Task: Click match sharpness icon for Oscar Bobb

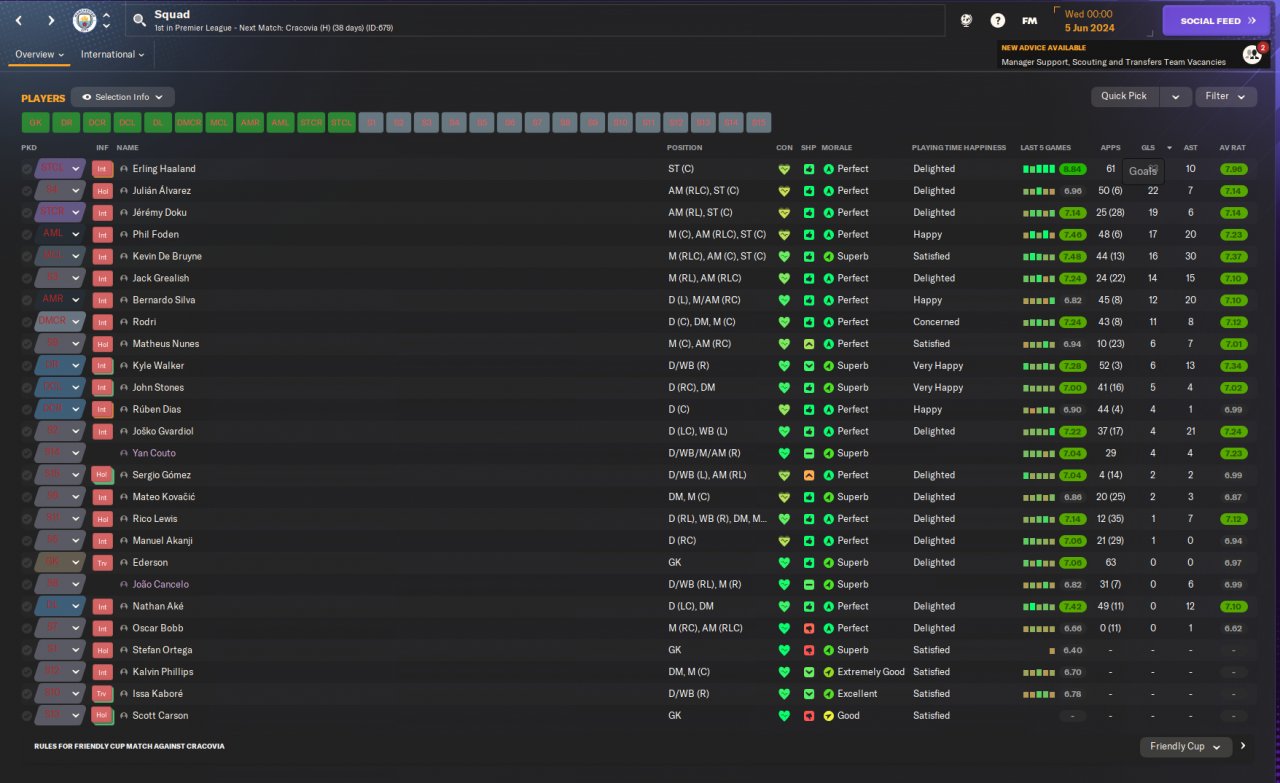Action: click(x=808, y=628)
